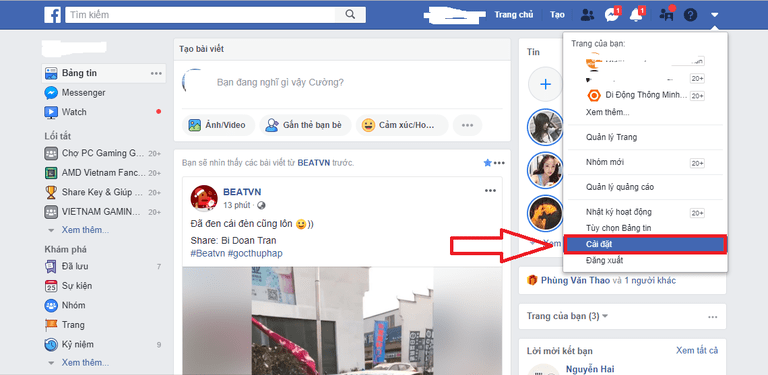Open AMD Vietnam Fanclub shortcut

pos(103,173)
